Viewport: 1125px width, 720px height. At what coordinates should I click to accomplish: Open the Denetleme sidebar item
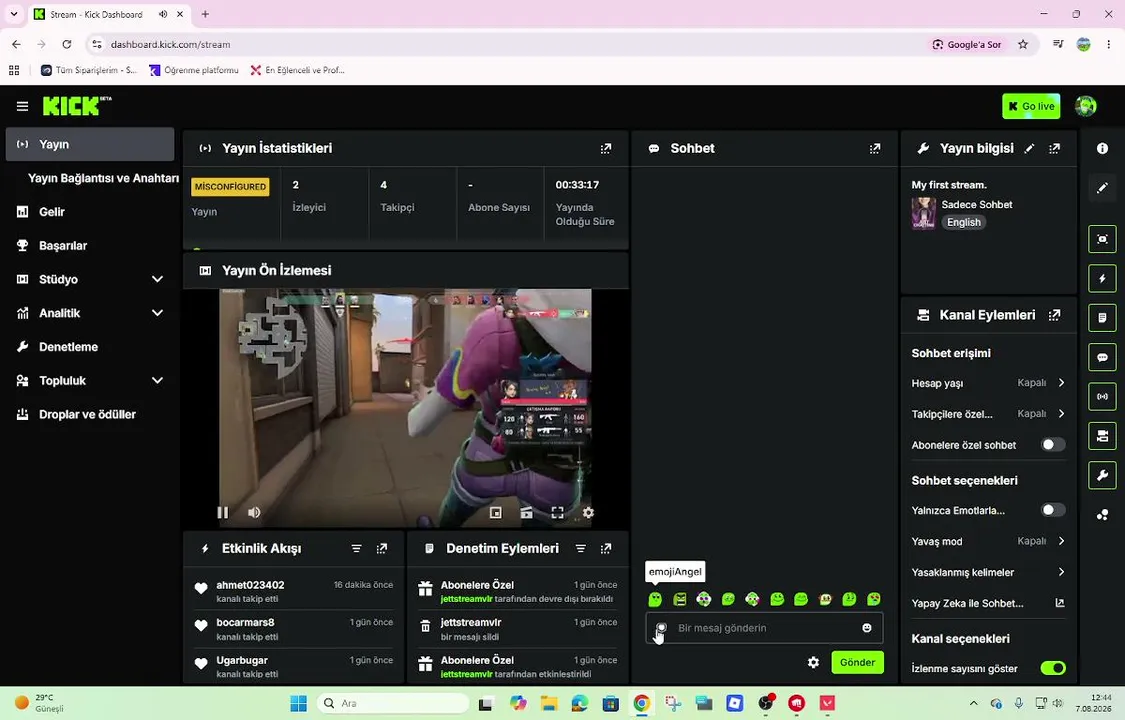coord(90,346)
